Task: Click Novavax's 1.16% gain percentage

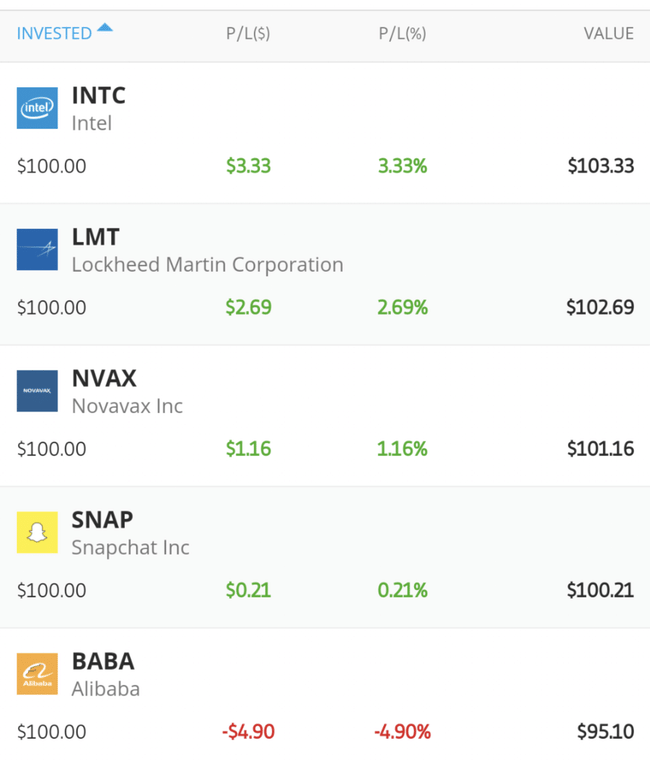Action: [x=402, y=449]
